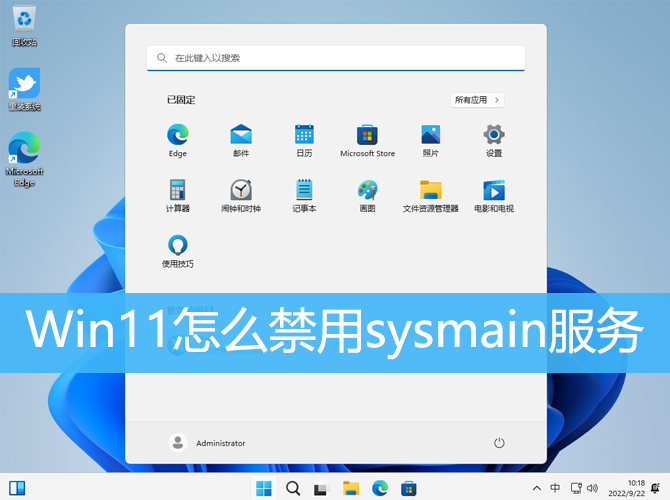Open the 使用技巧 Tips app
Image resolution: width=670 pixels, height=500 pixels.
pyautogui.click(x=178, y=245)
